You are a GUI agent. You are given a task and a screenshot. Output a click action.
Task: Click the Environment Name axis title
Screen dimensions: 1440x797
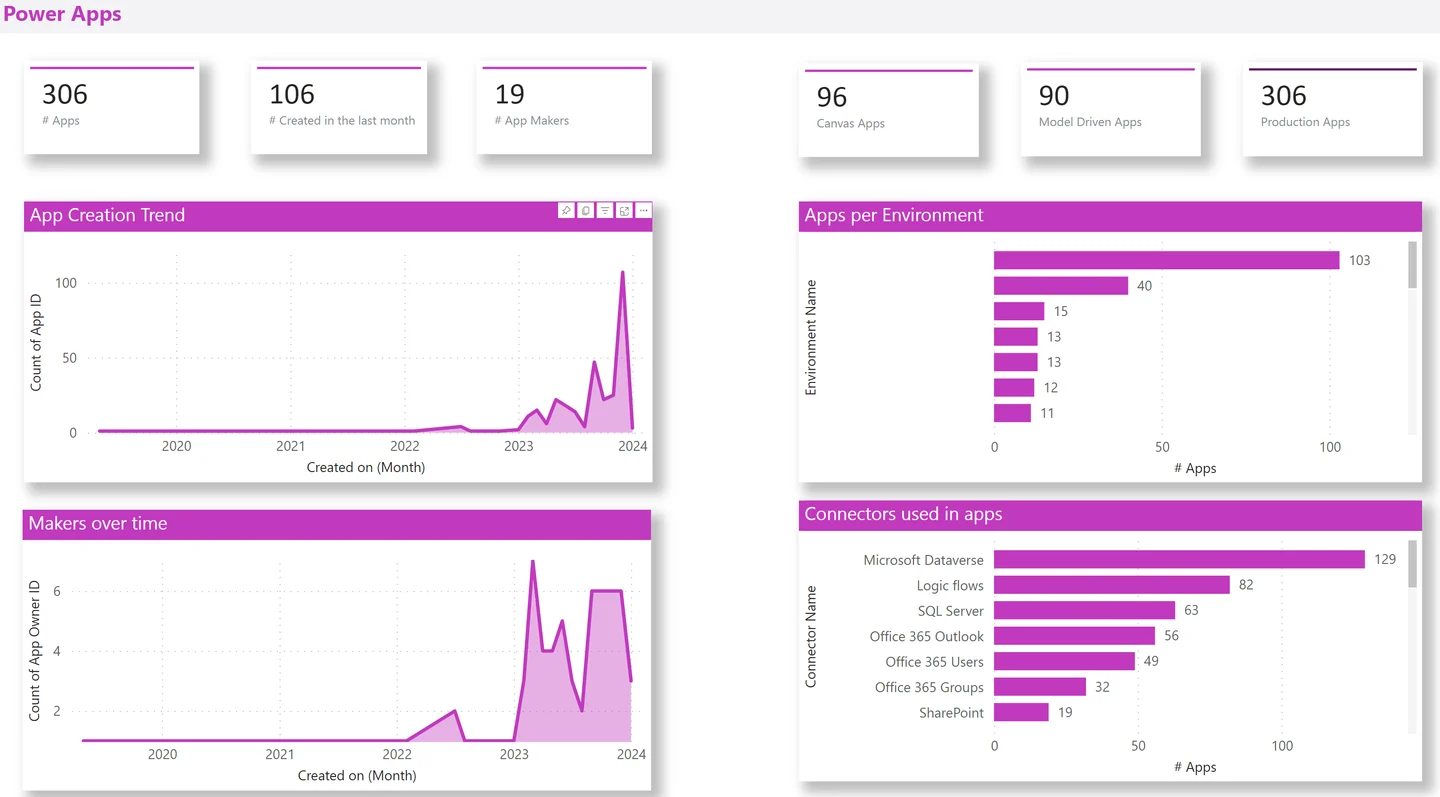click(x=811, y=337)
